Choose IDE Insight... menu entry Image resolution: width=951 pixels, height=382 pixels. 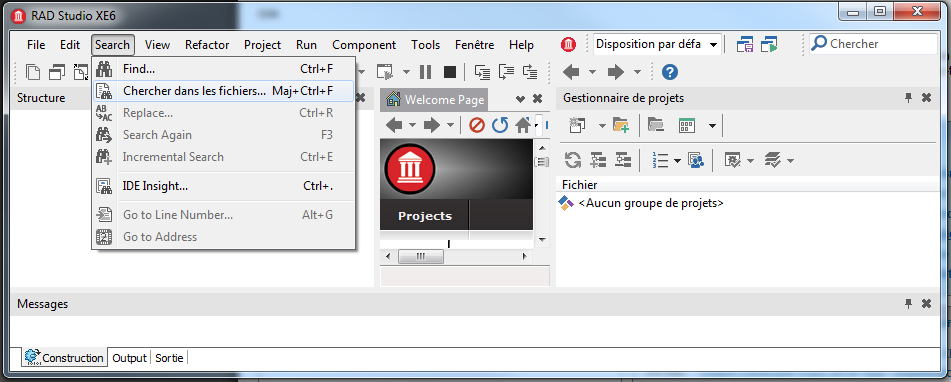click(223, 186)
